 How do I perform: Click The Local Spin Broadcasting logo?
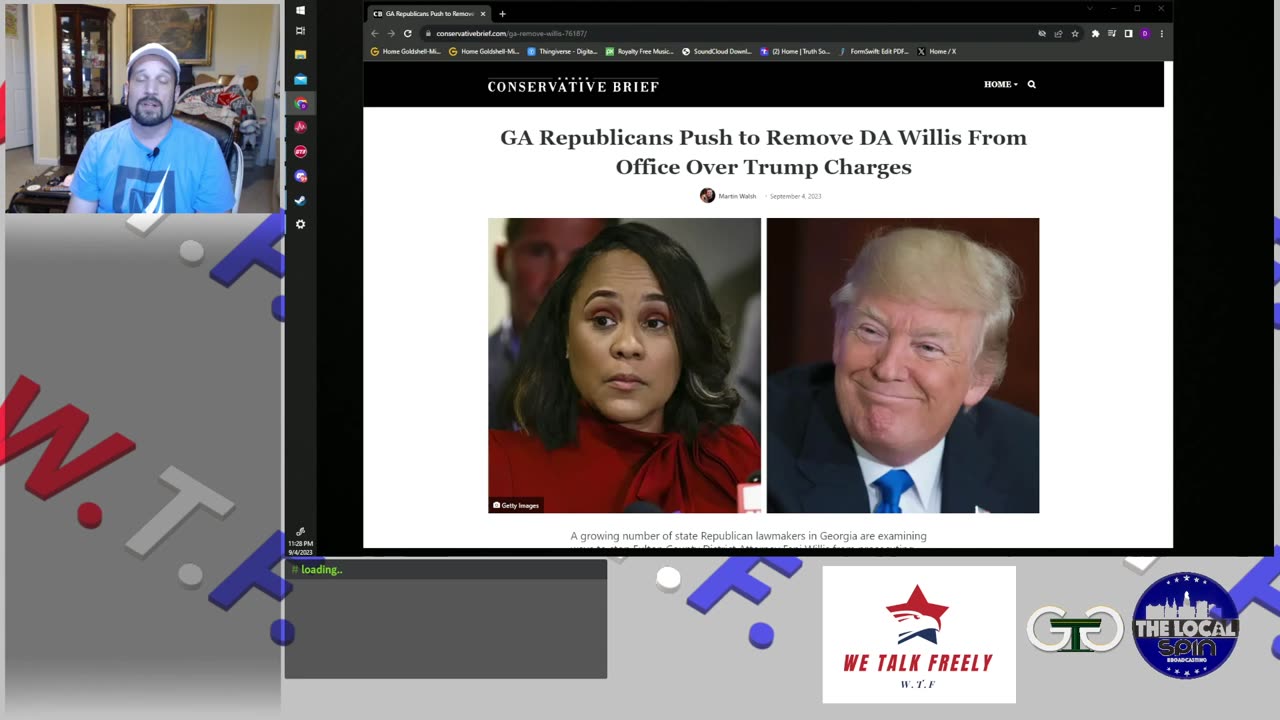[1186, 626]
